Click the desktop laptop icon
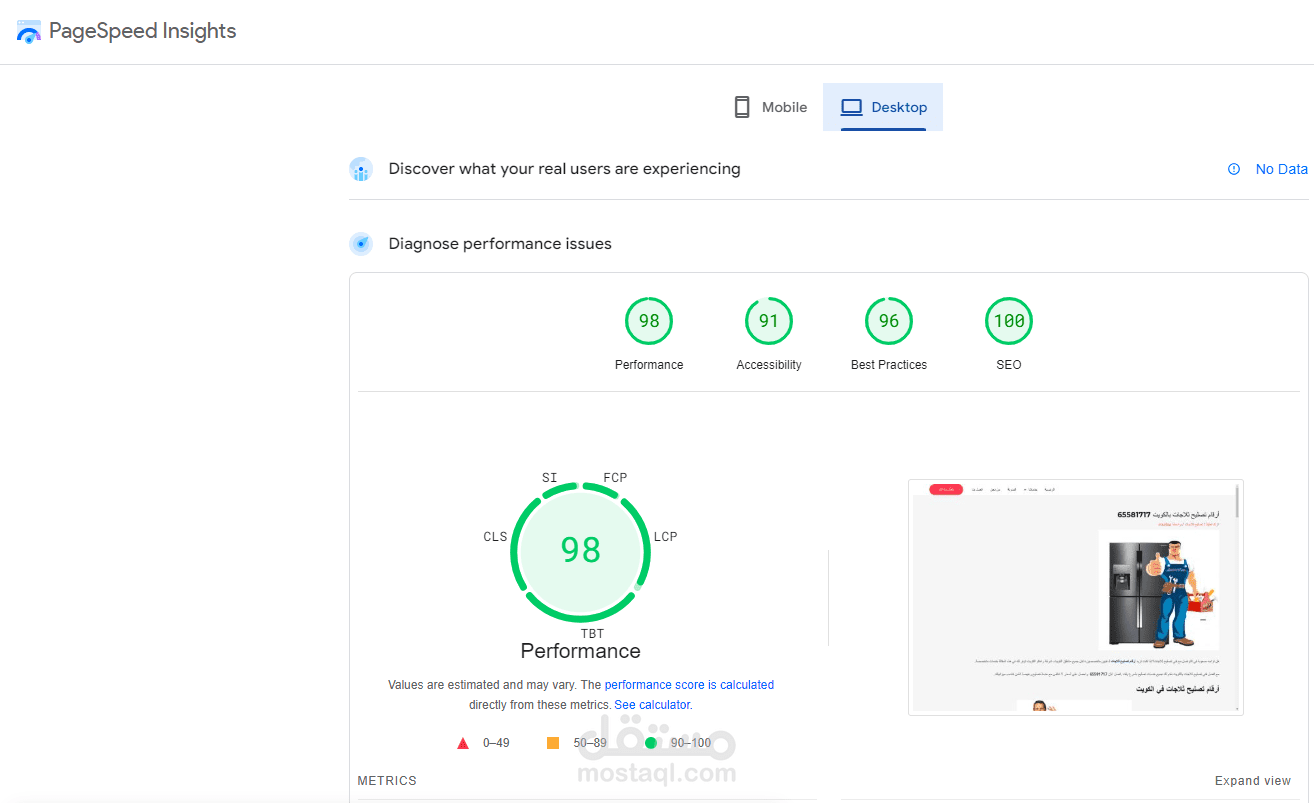The height and width of the screenshot is (803, 1314). click(x=851, y=107)
